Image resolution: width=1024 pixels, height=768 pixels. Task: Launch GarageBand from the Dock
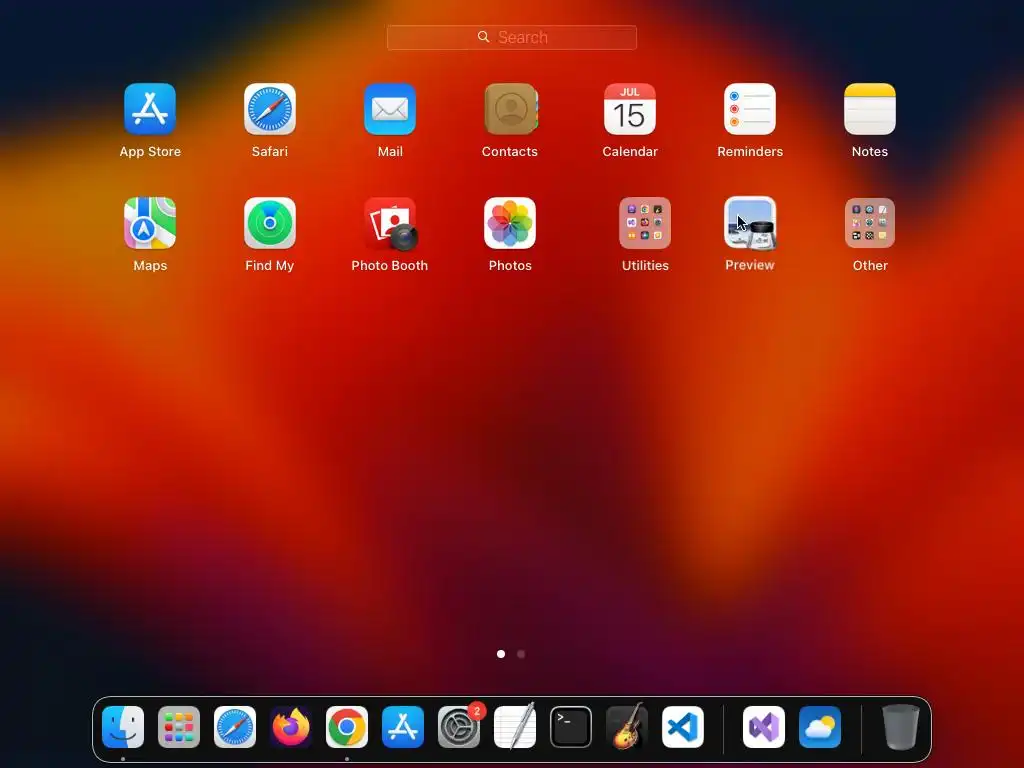tap(627, 727)
